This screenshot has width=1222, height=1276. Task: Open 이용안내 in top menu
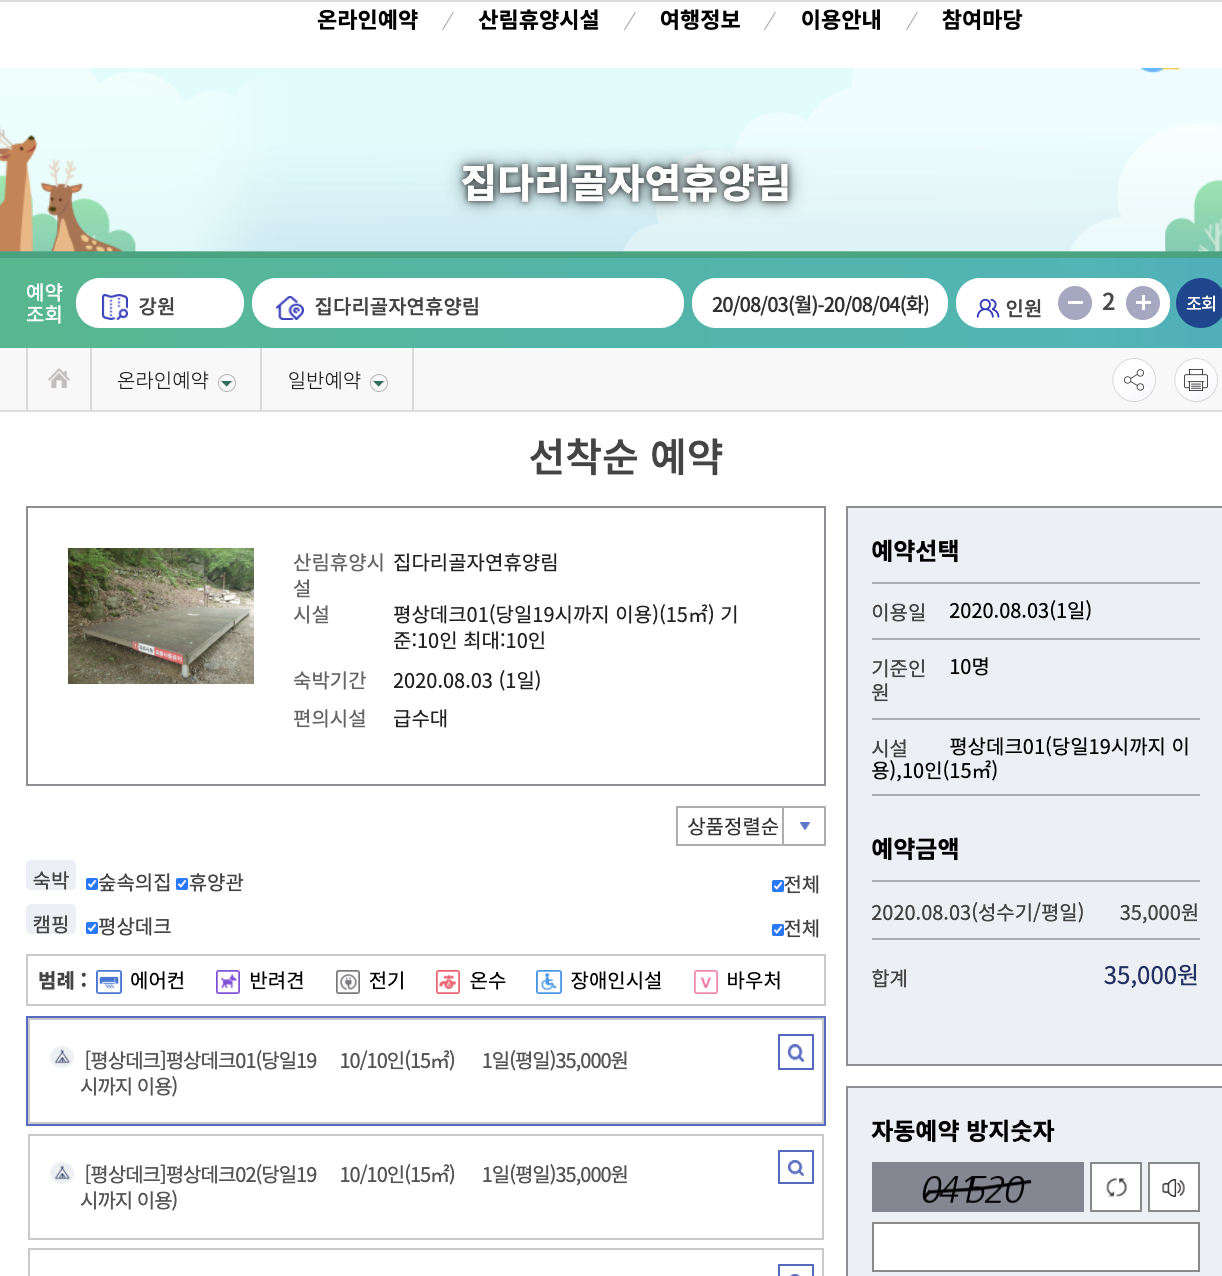(x=841, y=20)
